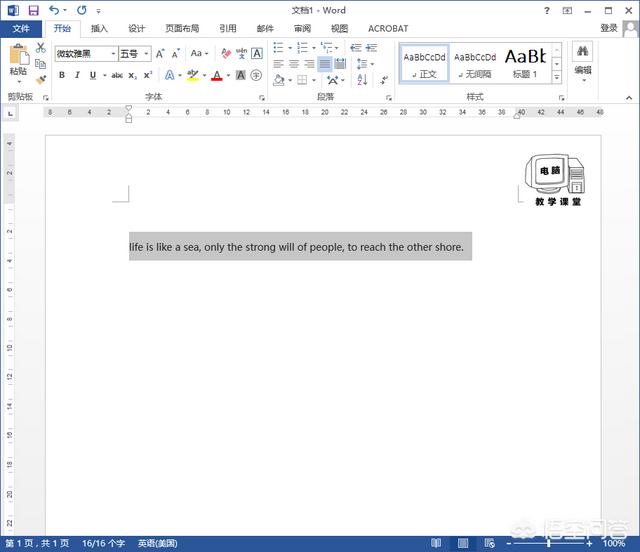The image size is (640, 552).
Task: Click the 登录 sign-in link
Action: (x=609, y=29)
